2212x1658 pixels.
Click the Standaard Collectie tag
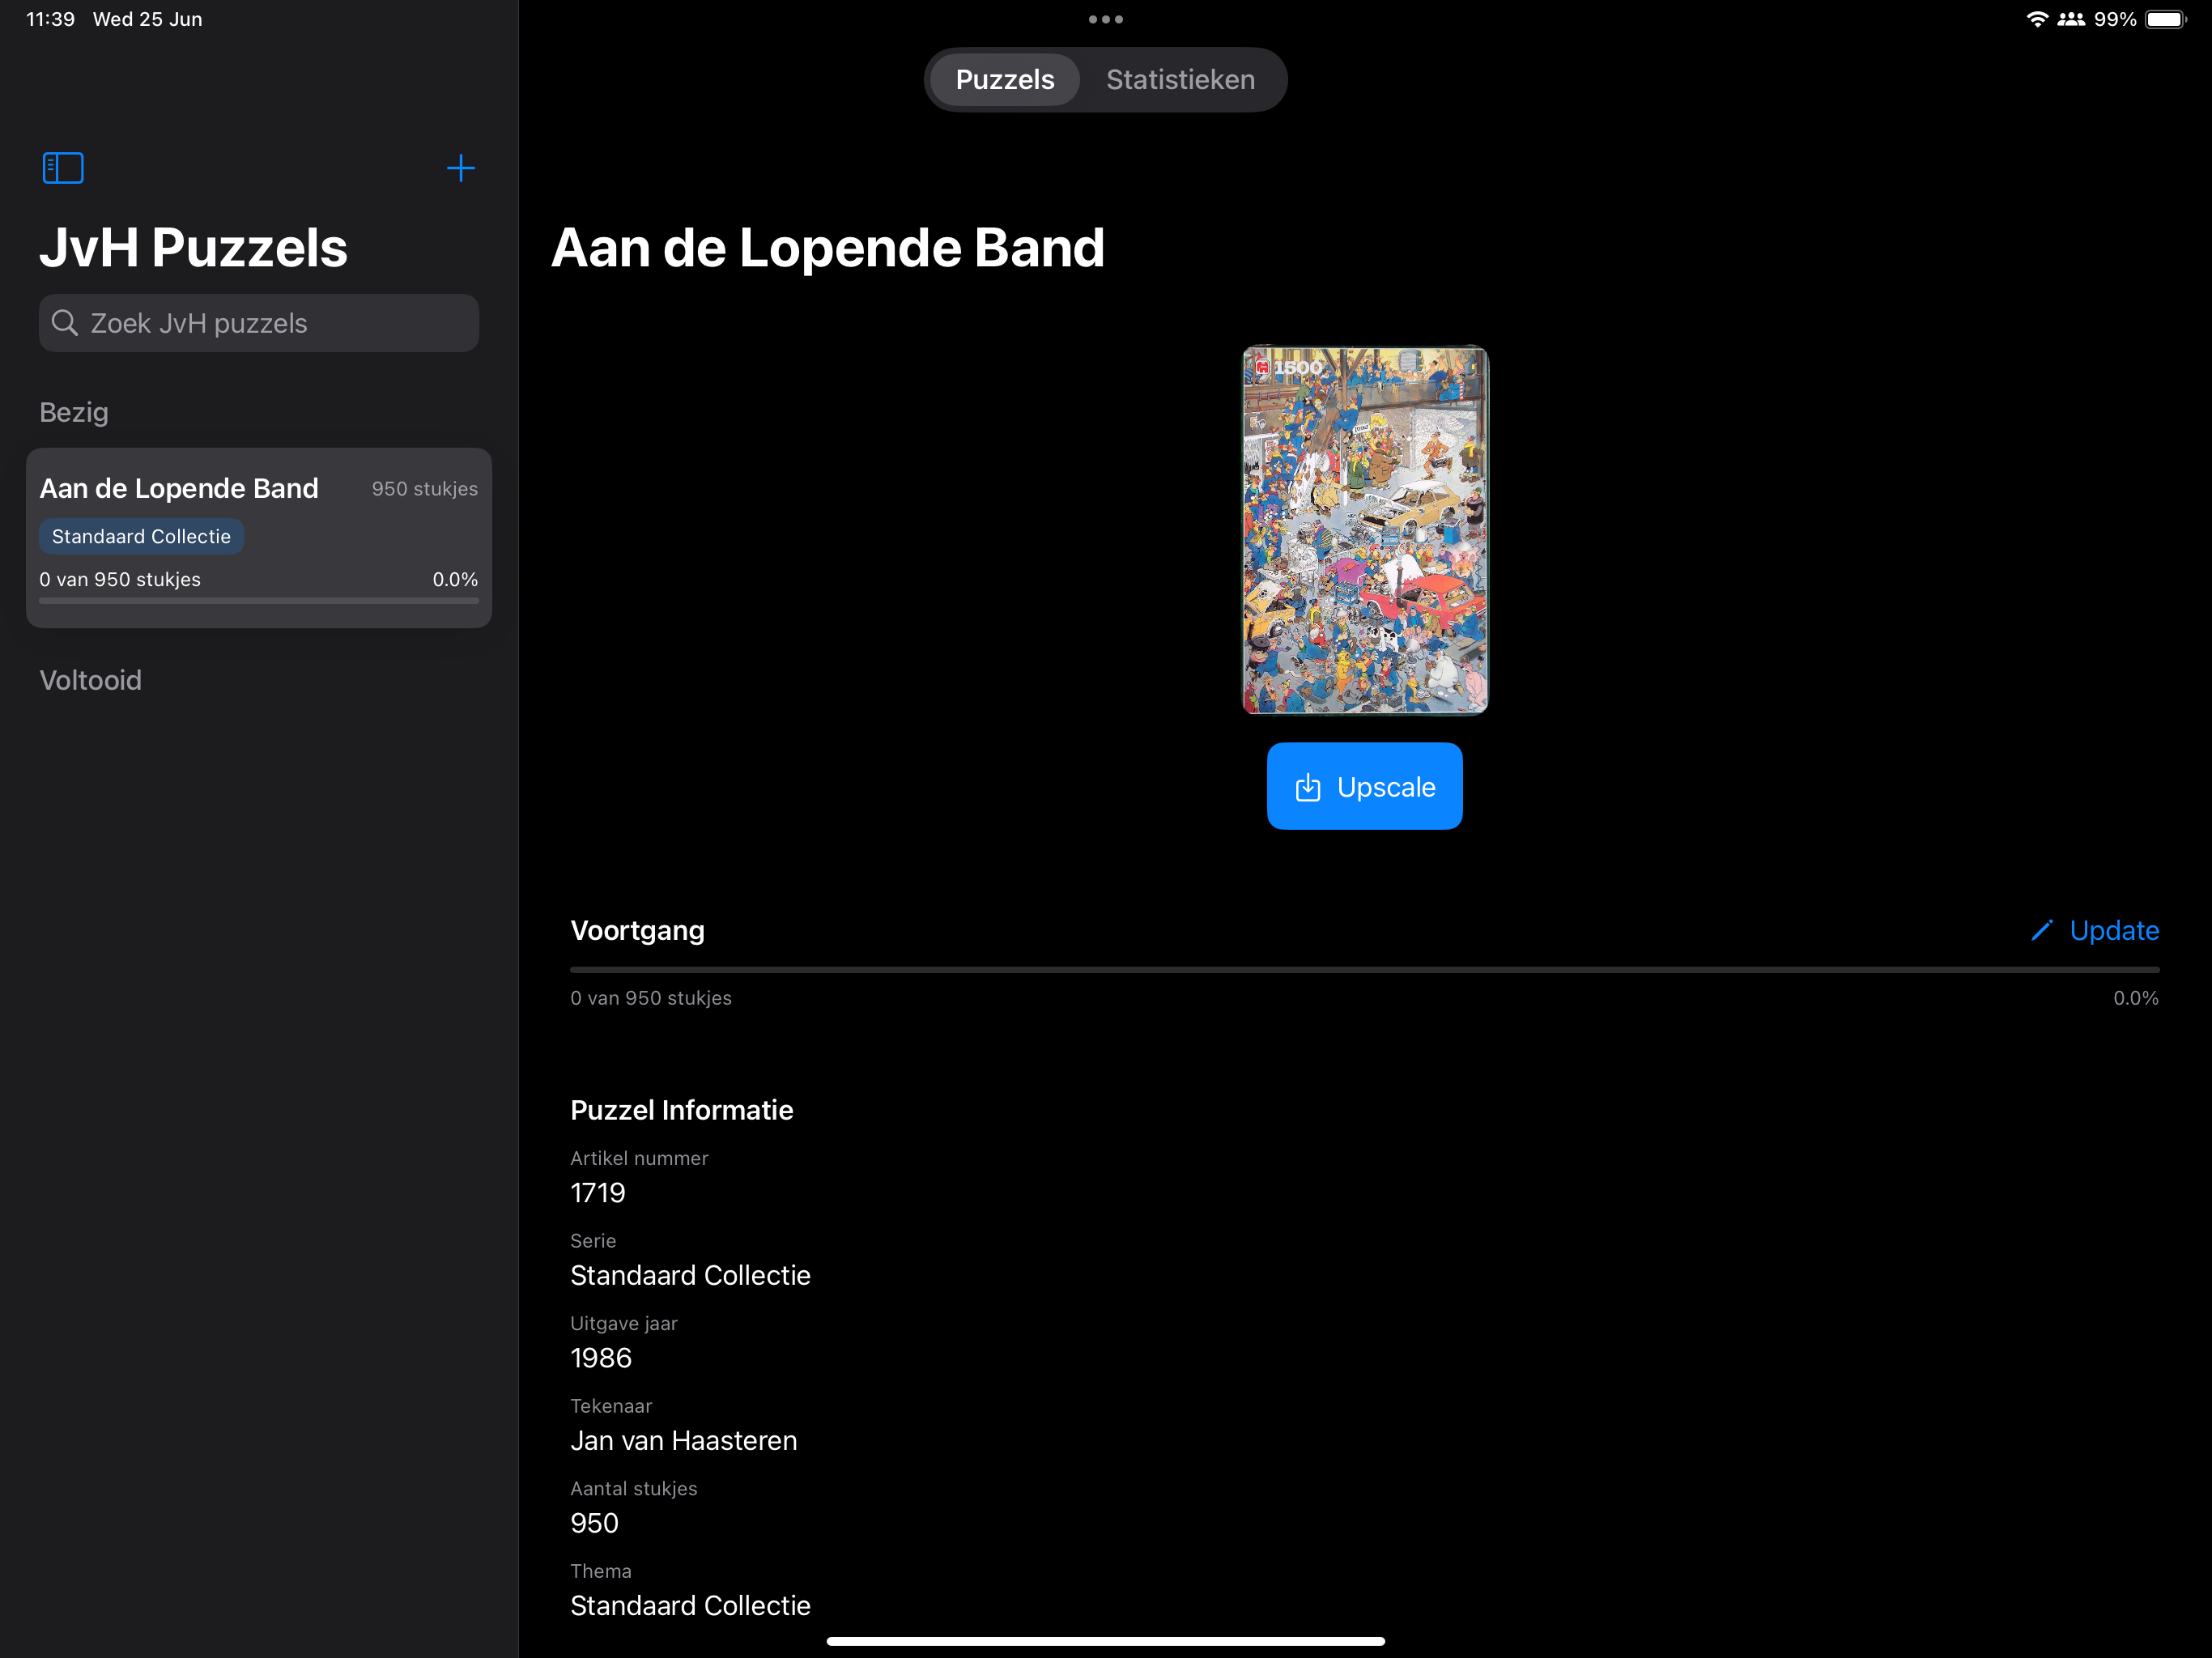click(141, 536)
